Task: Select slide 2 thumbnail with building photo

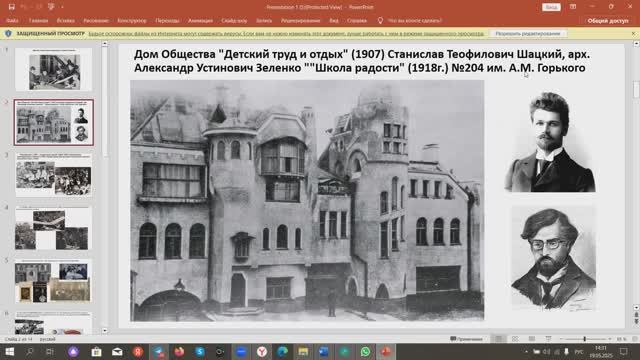Action: 53,122
